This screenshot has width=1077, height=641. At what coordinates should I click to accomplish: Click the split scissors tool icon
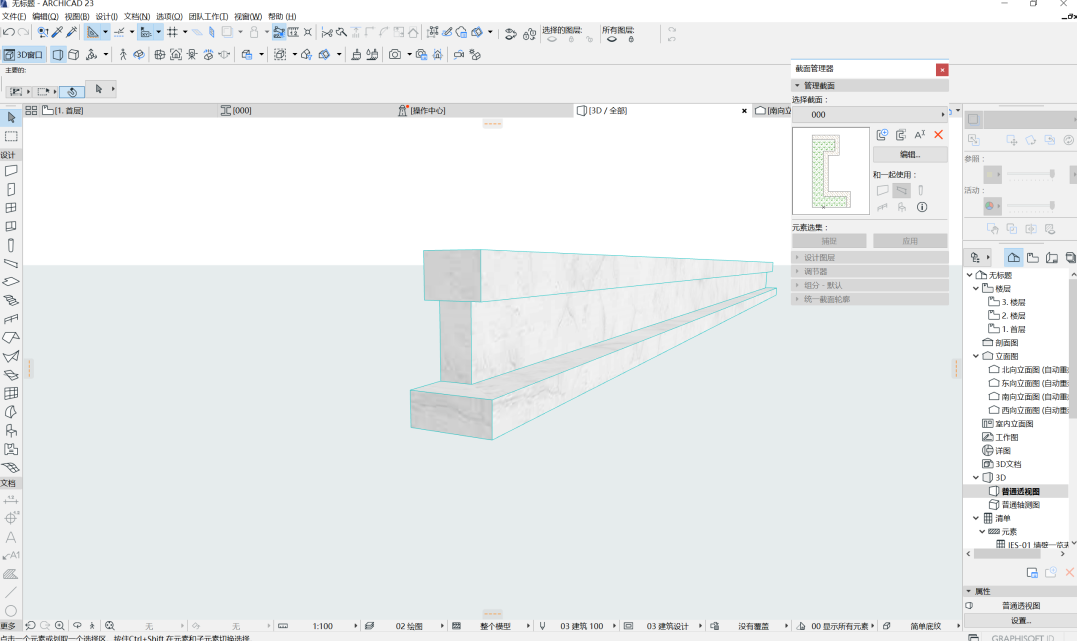click(x=327, y=32)
